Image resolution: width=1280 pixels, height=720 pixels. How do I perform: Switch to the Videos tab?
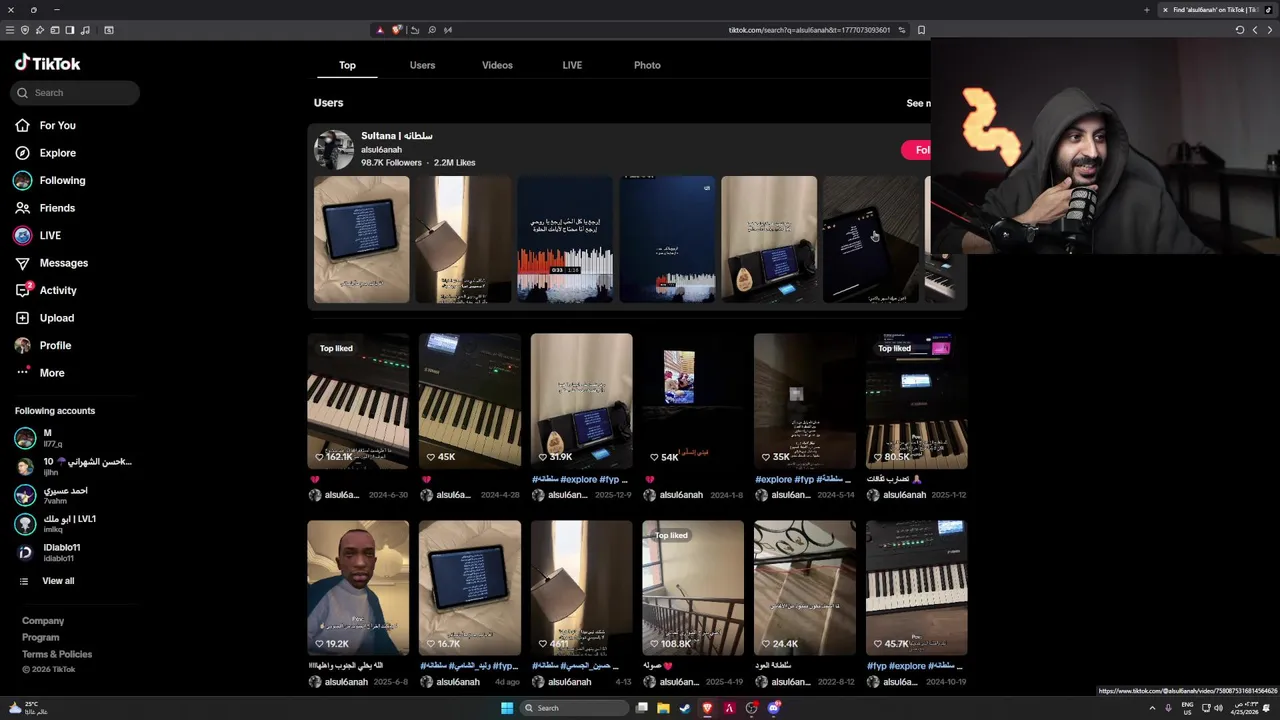(x=497, y=65)
